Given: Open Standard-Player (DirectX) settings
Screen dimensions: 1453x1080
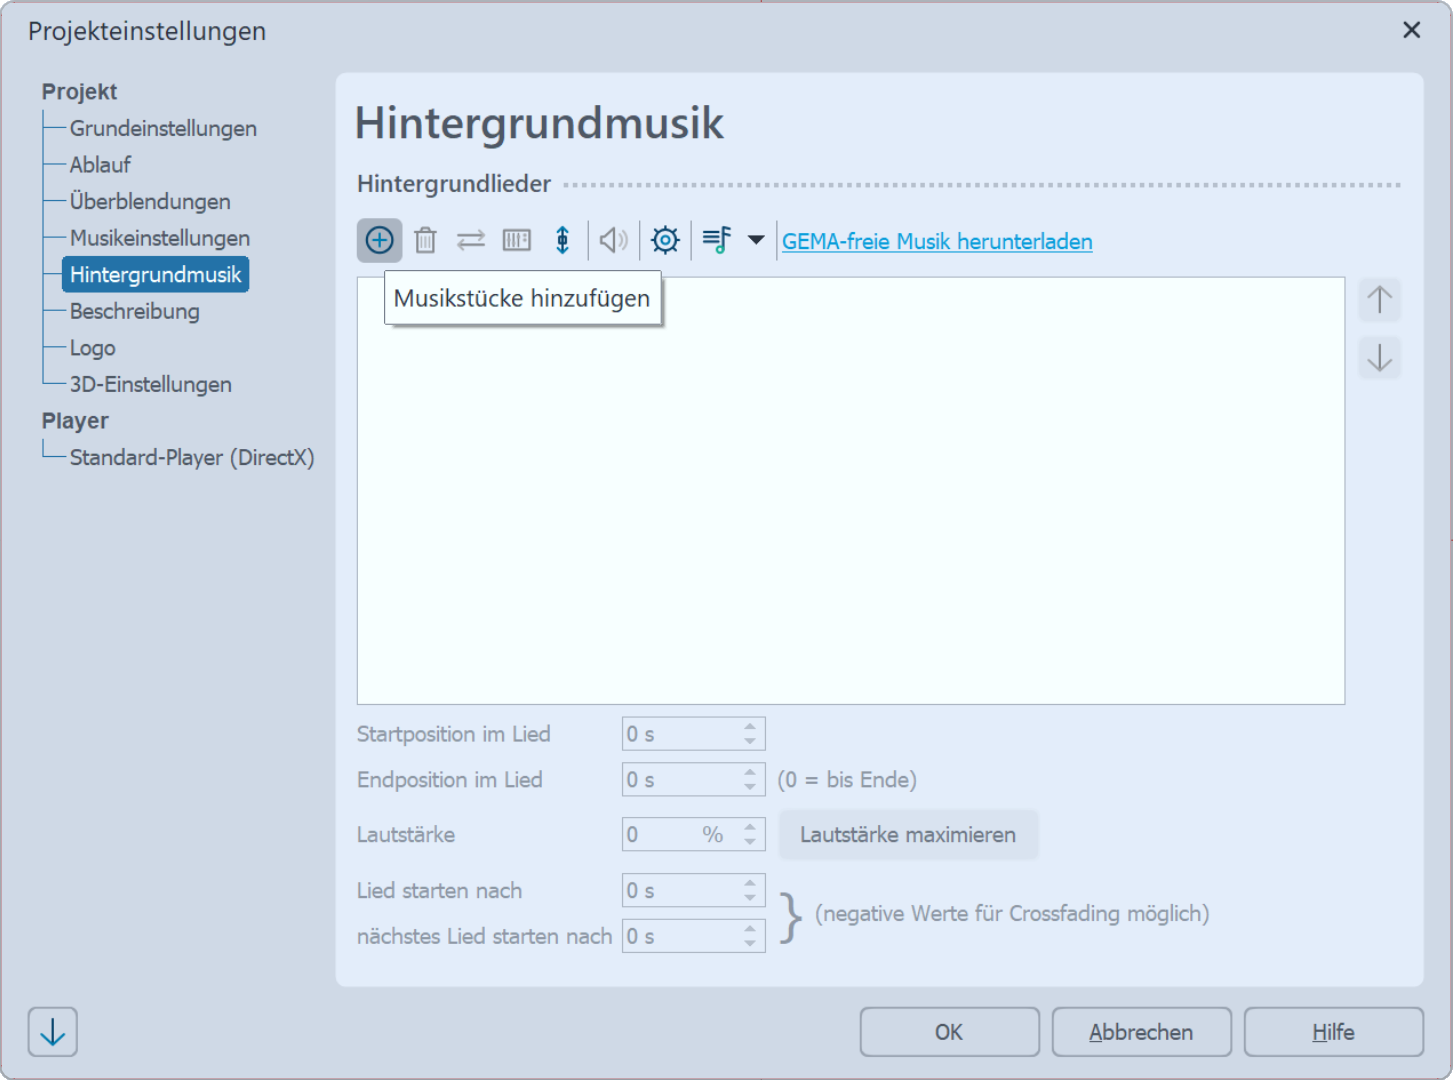Looking at the screenshot, I should [x=192, y=457].
